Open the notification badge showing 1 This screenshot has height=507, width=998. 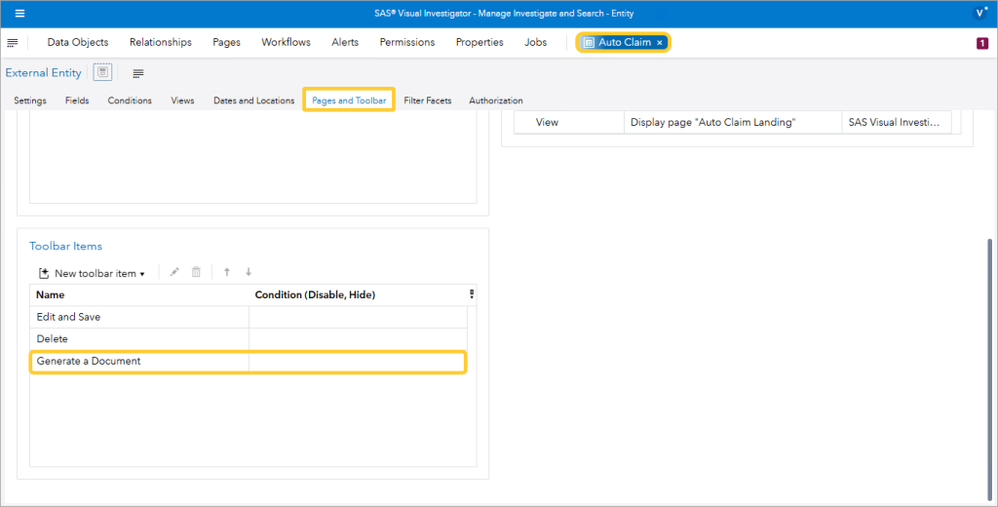coord(982,43)
